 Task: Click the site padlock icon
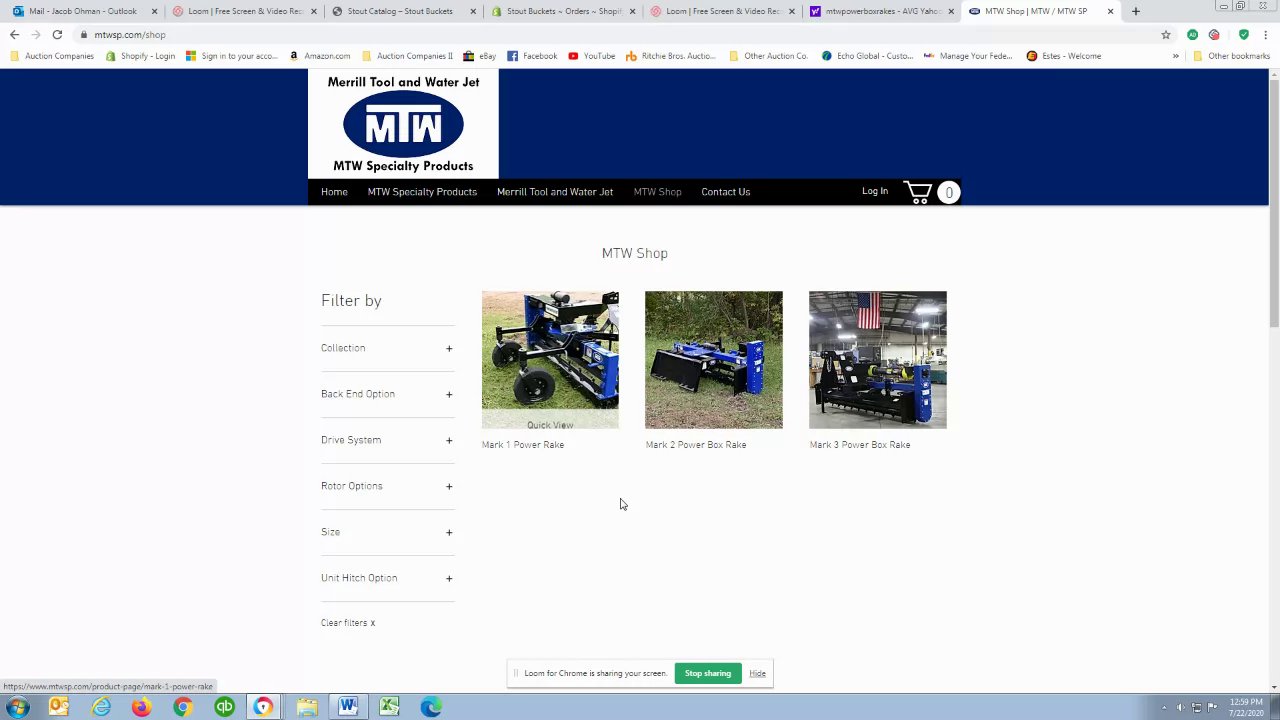tap(84, 35)
